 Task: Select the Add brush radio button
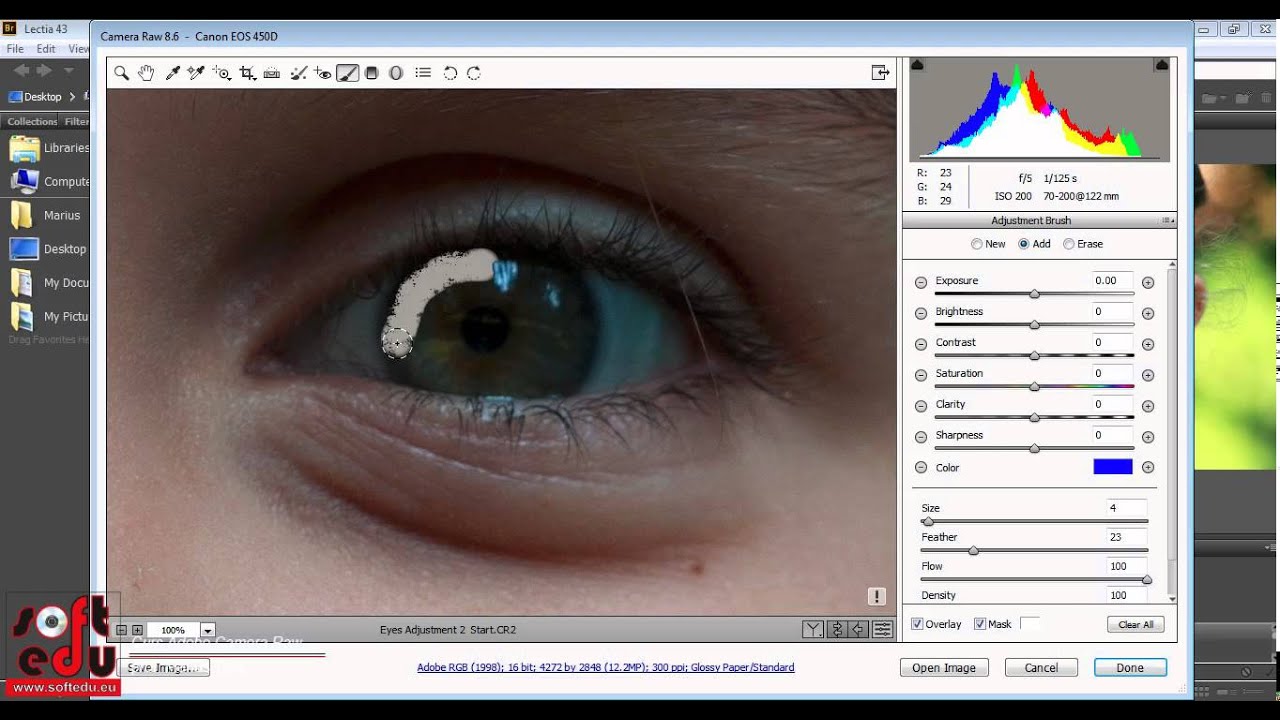pos(1024,244)
